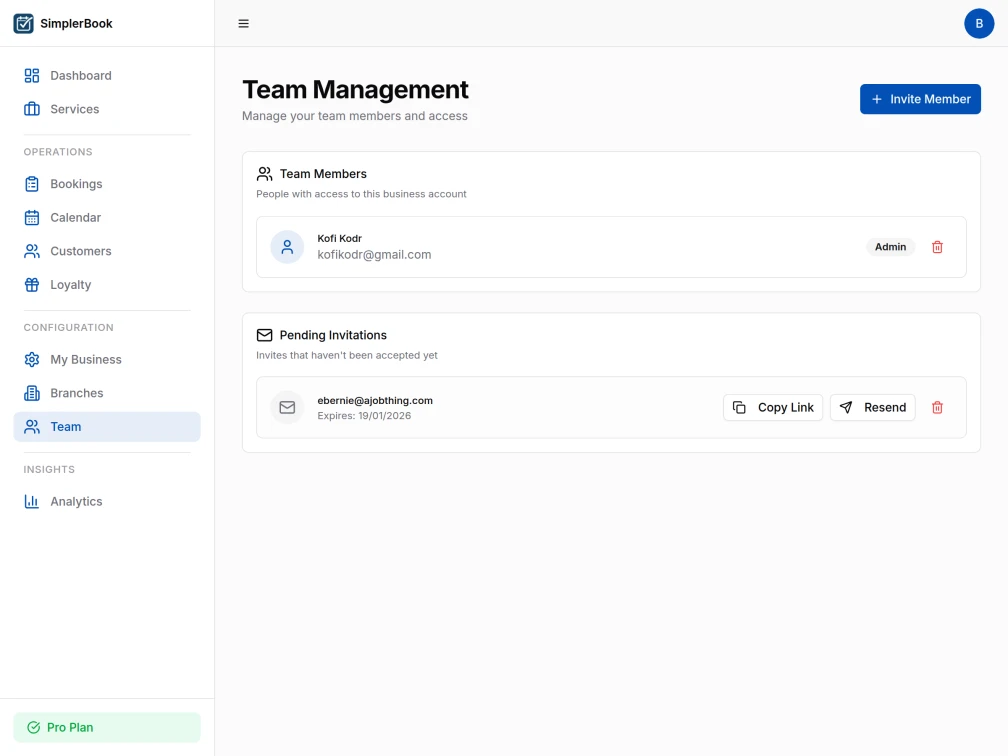Resend the invitation to ebernie@ajobthing.com

[872, 408]
